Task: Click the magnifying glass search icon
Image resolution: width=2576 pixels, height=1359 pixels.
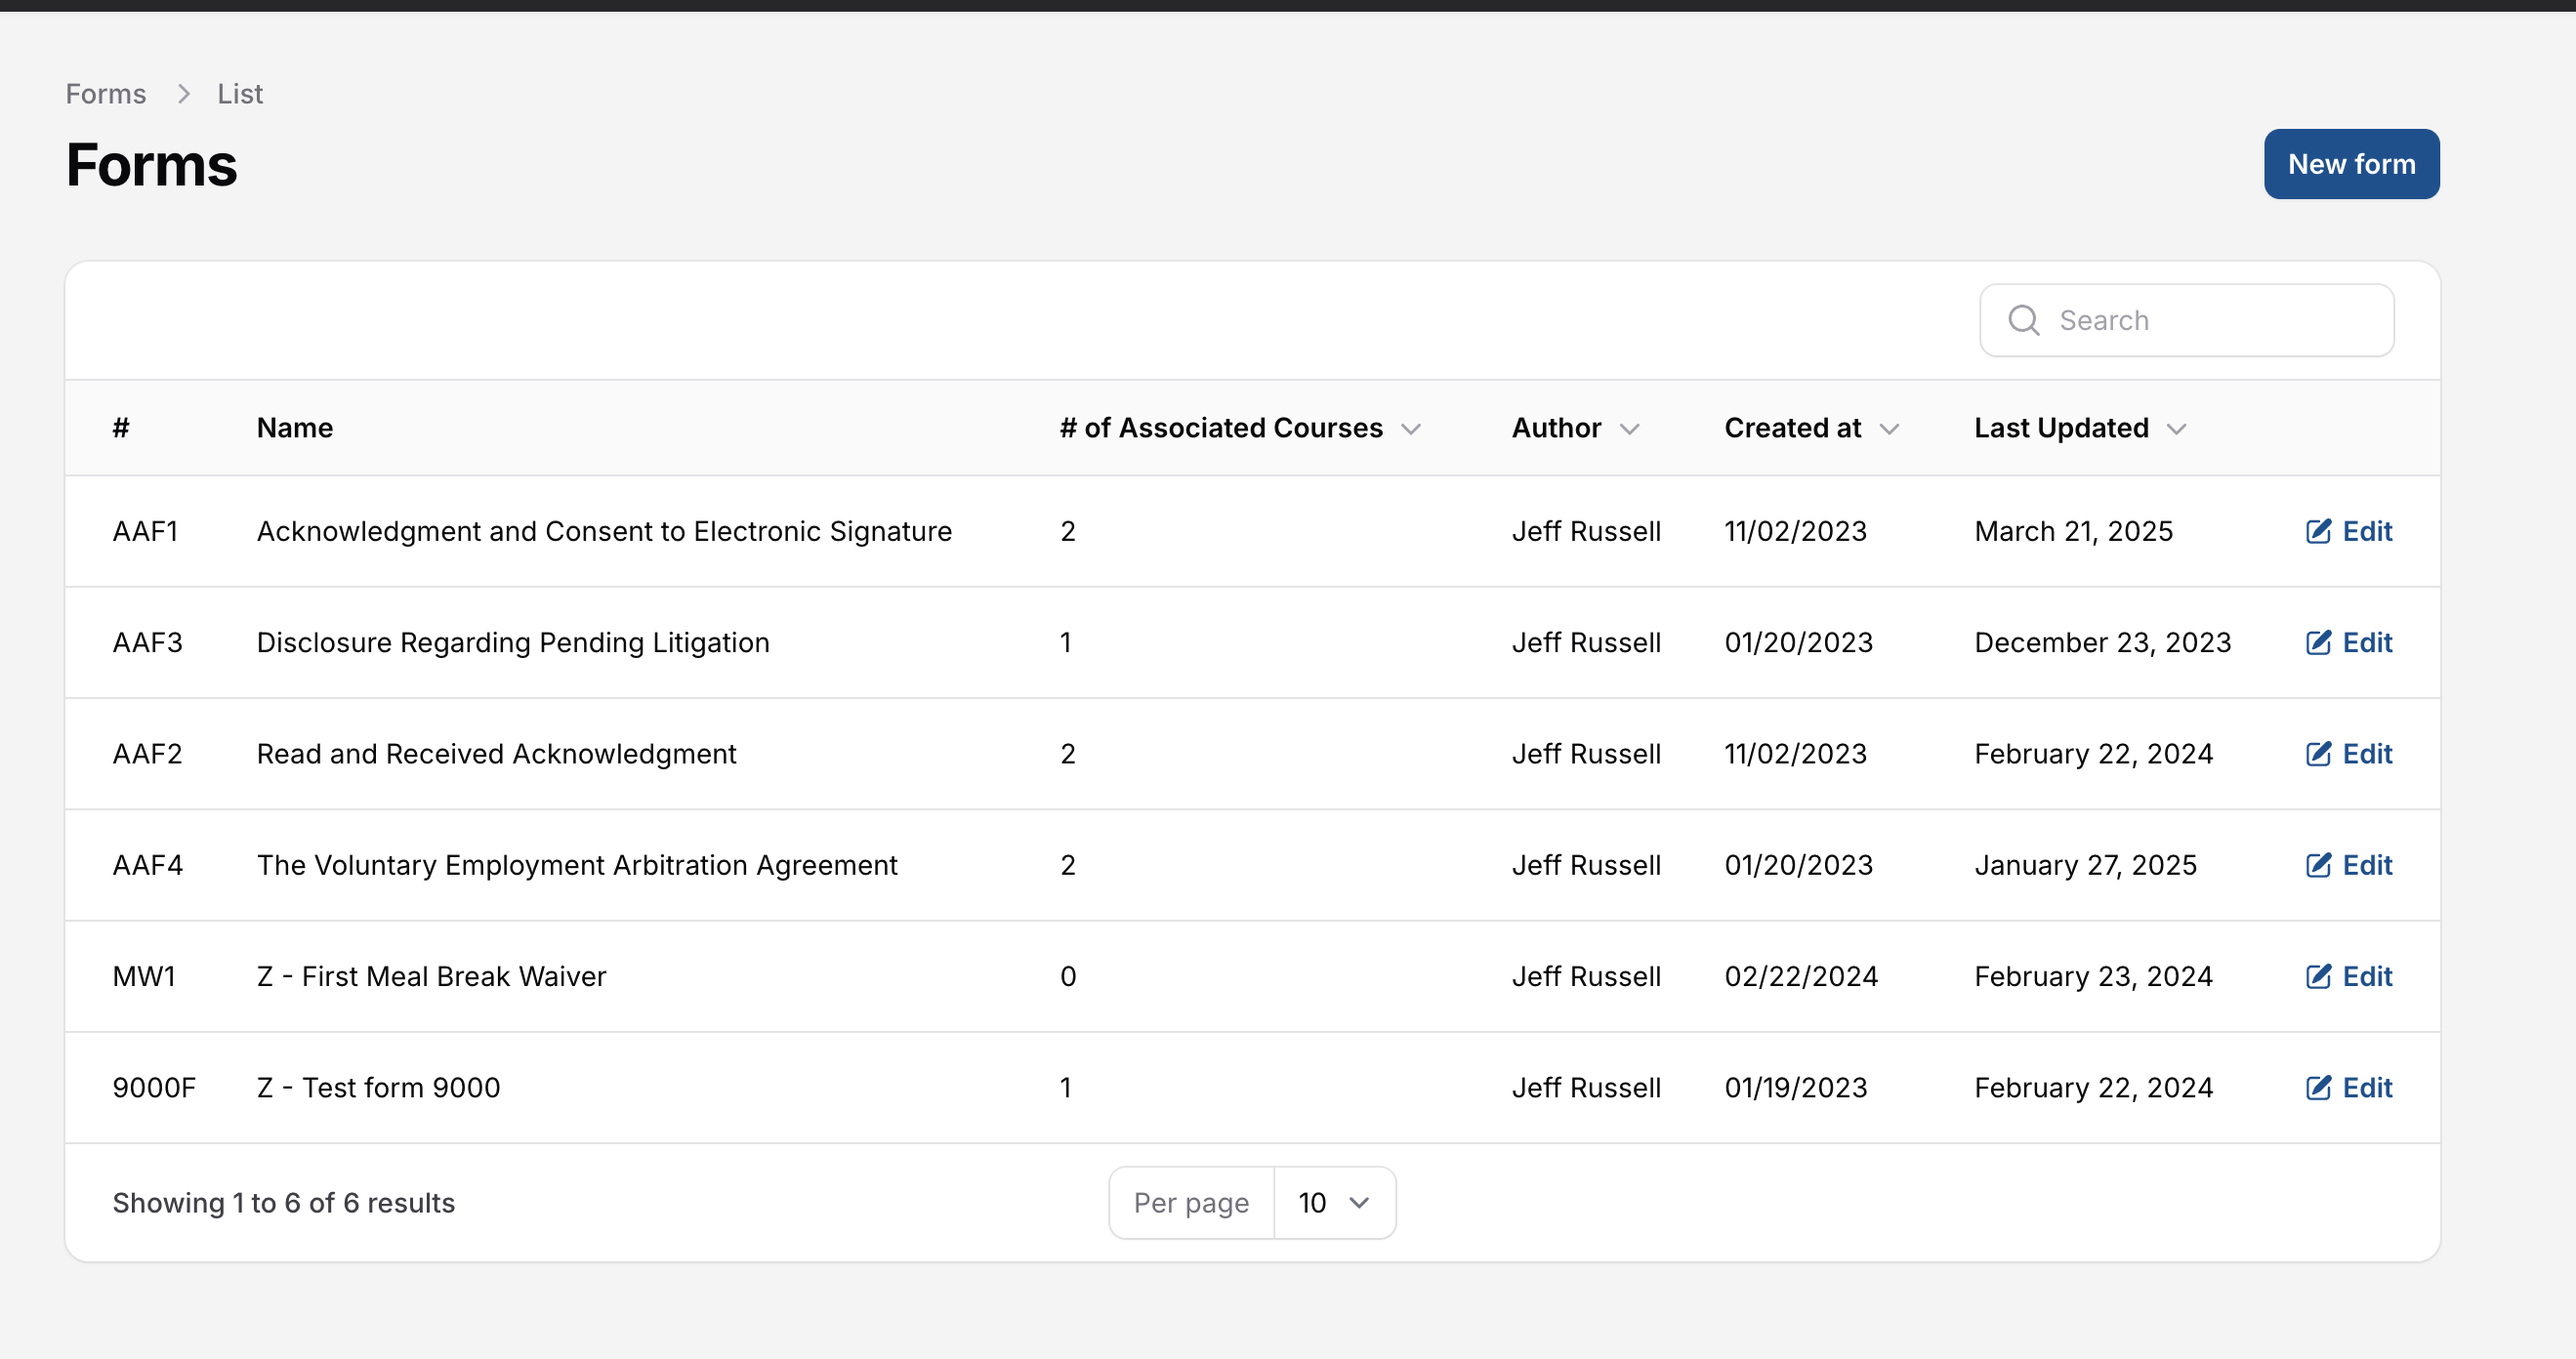Action: pyautogui.click(x=2024, y=320)
